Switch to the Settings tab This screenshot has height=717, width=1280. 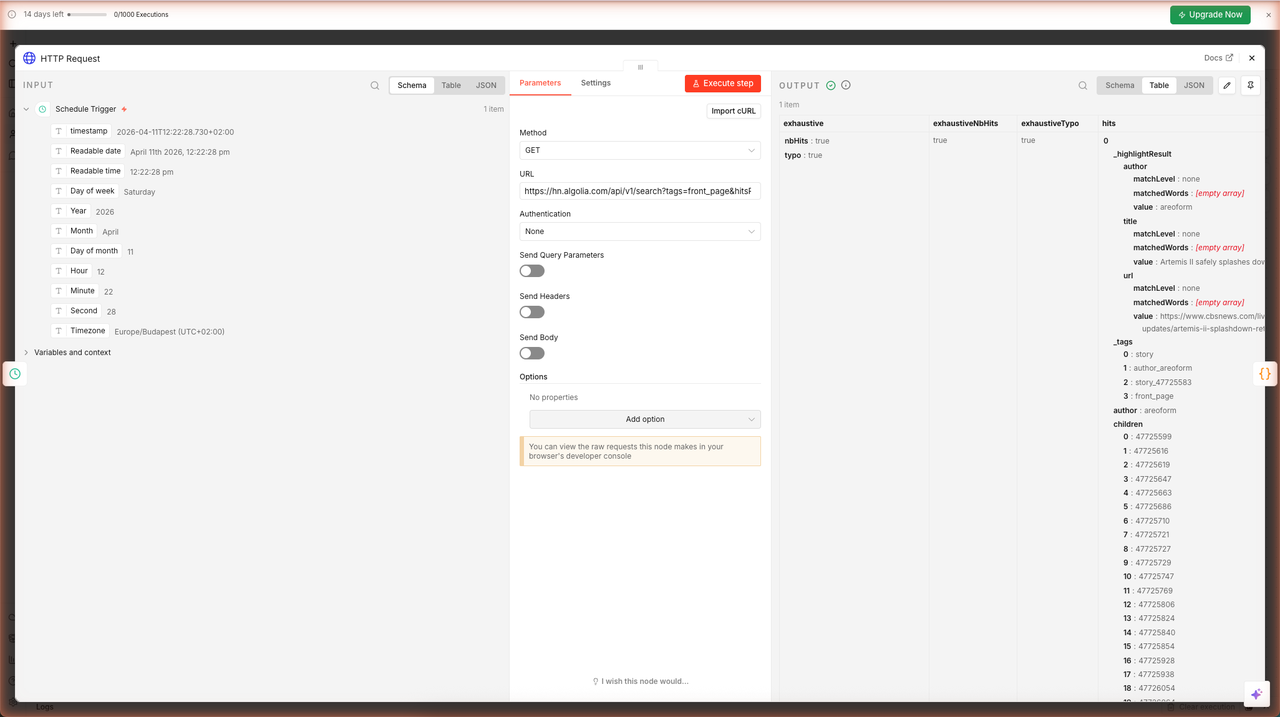coord(596,83)
